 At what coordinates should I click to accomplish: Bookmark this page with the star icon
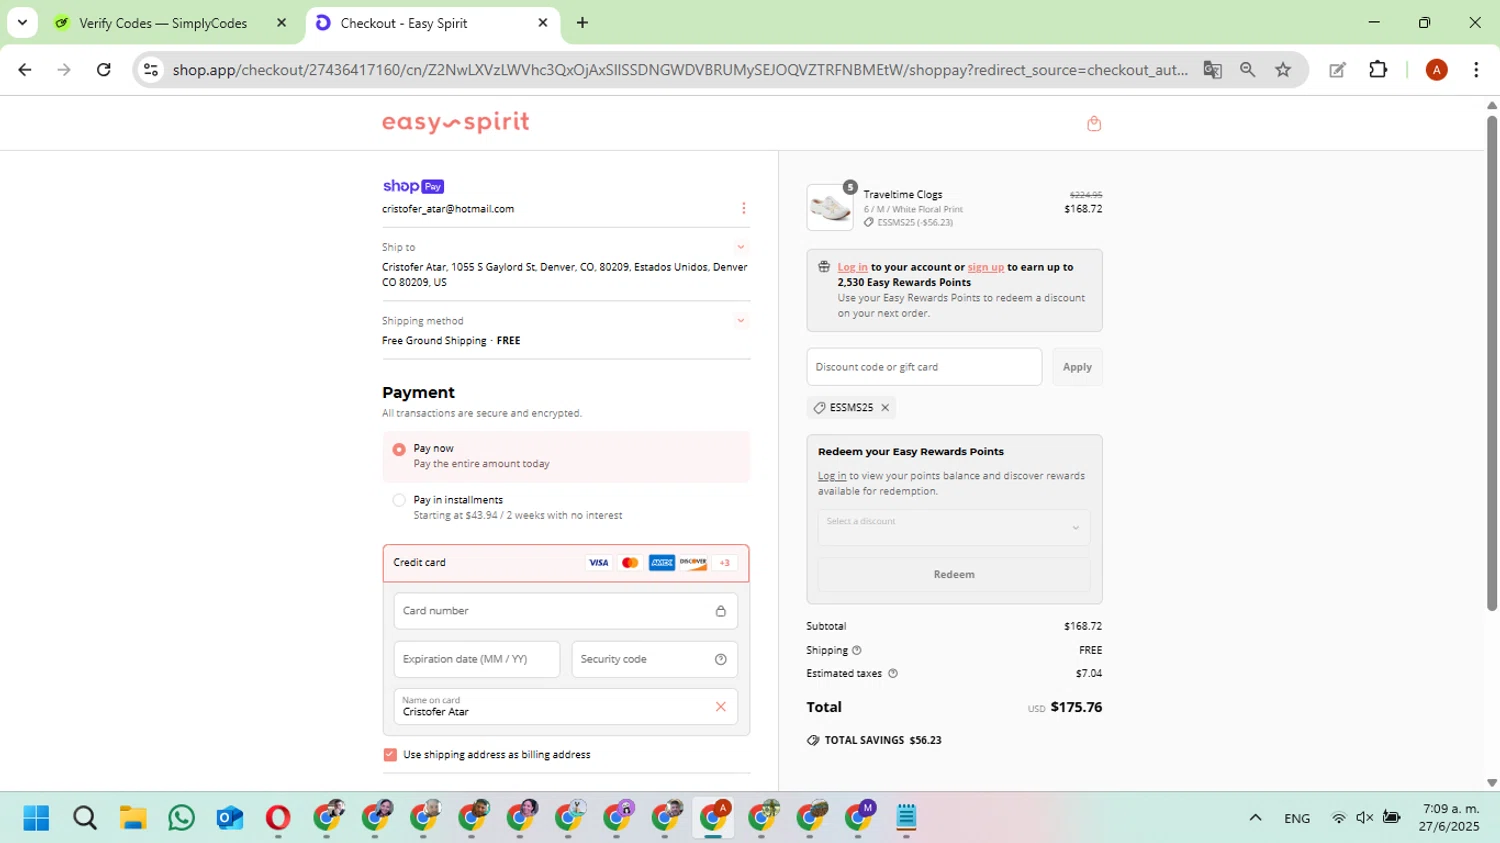pyautogui.click(x=1283, y=70)
